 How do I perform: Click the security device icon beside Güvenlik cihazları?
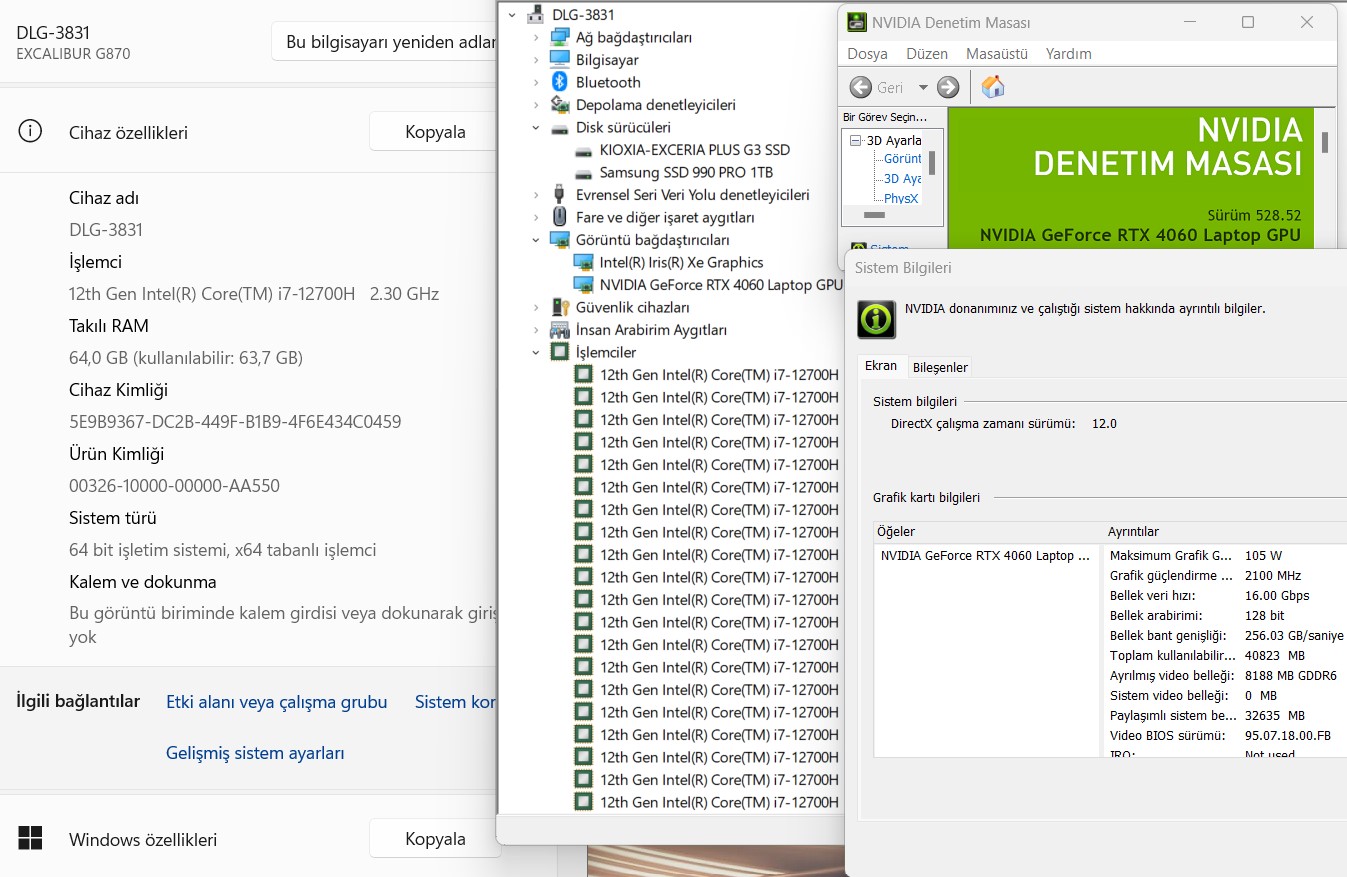pyautogui.click(x=560, y=307)
